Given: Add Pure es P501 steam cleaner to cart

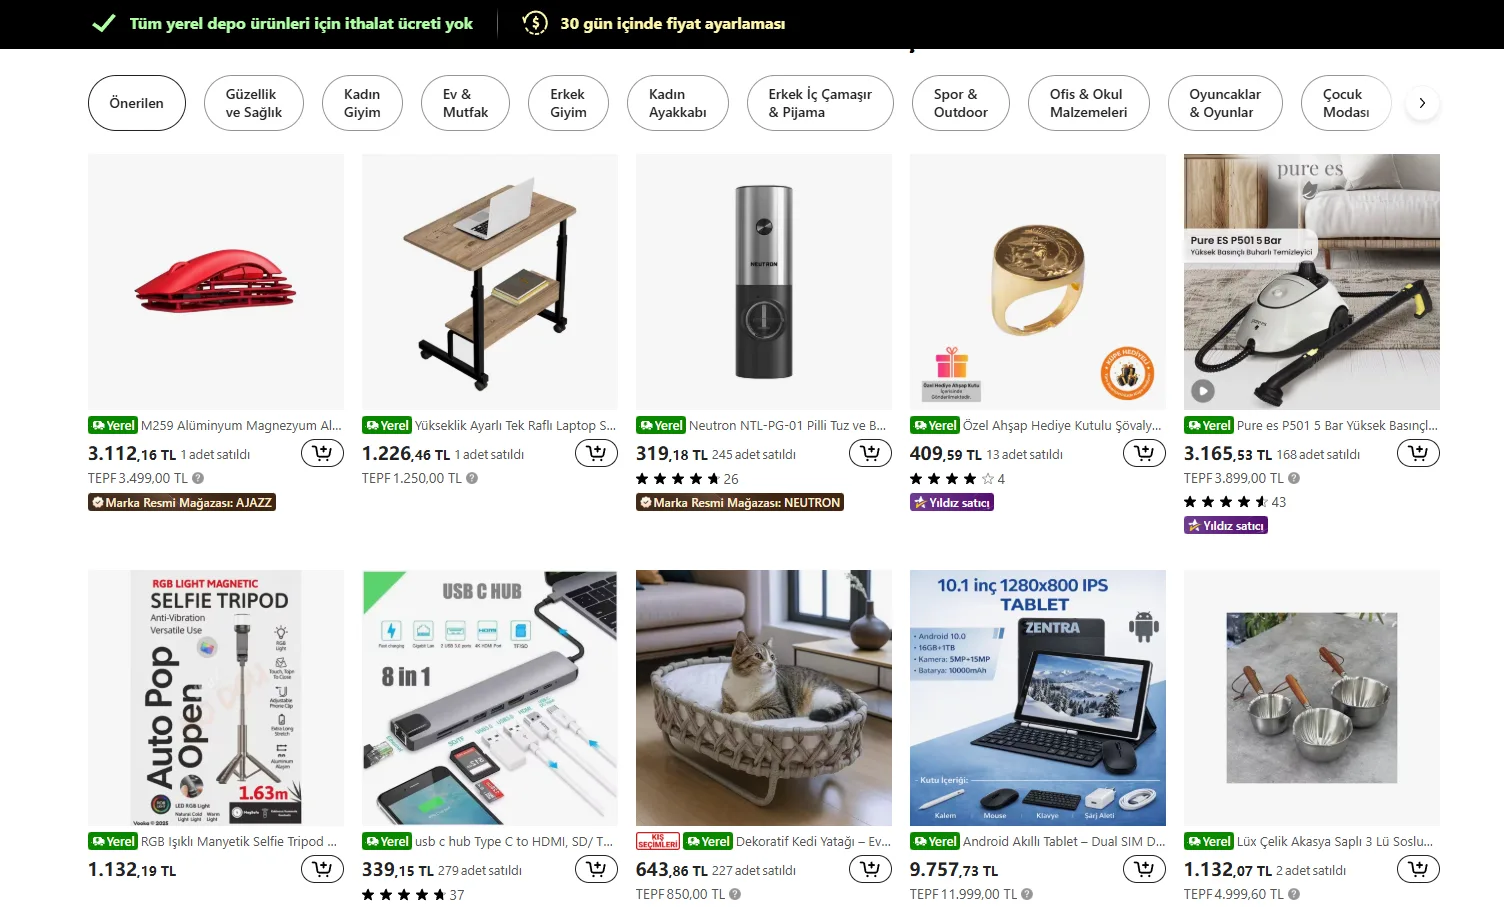Looking at the screenshot, I should click(1418, 454).
